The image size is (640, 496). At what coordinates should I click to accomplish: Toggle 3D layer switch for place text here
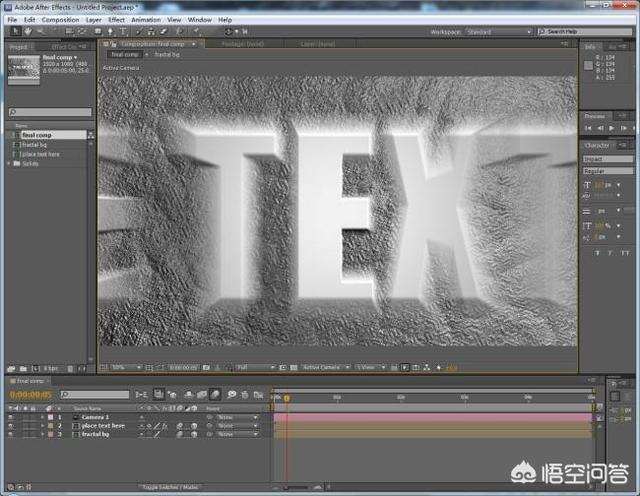[x=194, y=426]
